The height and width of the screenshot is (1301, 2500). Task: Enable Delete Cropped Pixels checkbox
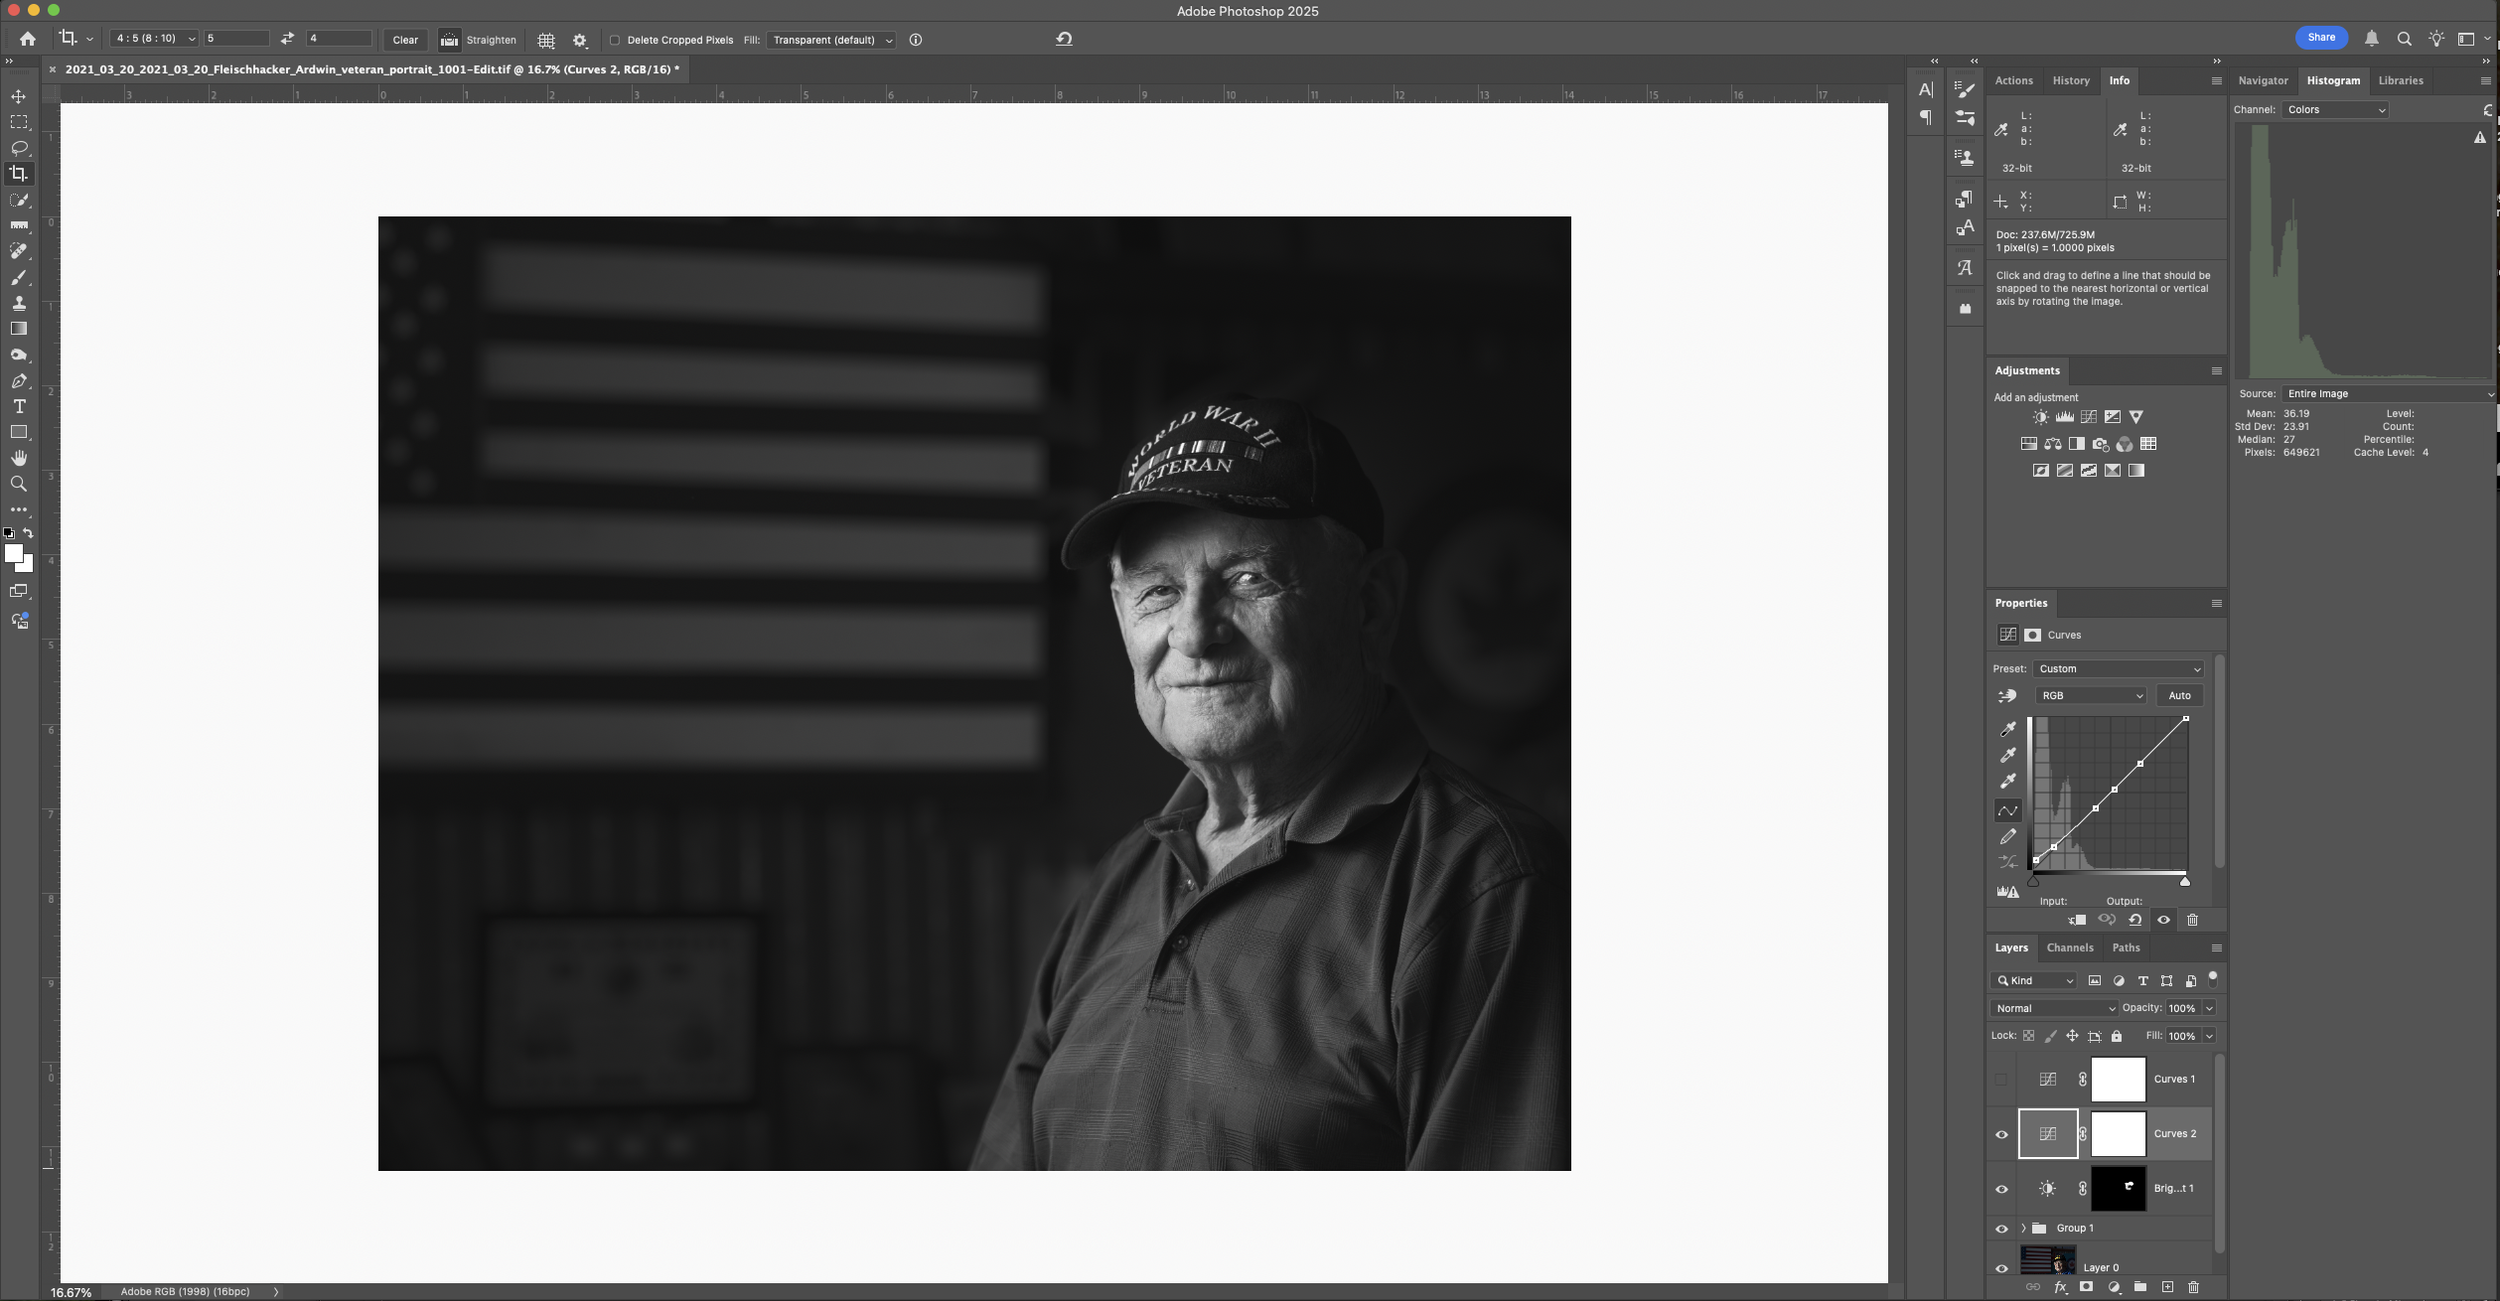[x=615, y=40]
